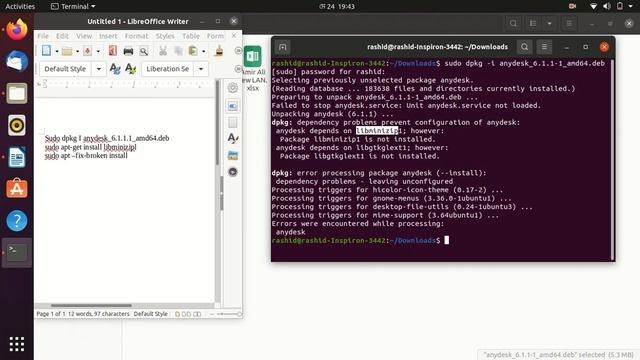Viewport: 640px width, 360px height.
Task: Open the Styles menu in Writer
Action: click(165, 36)
